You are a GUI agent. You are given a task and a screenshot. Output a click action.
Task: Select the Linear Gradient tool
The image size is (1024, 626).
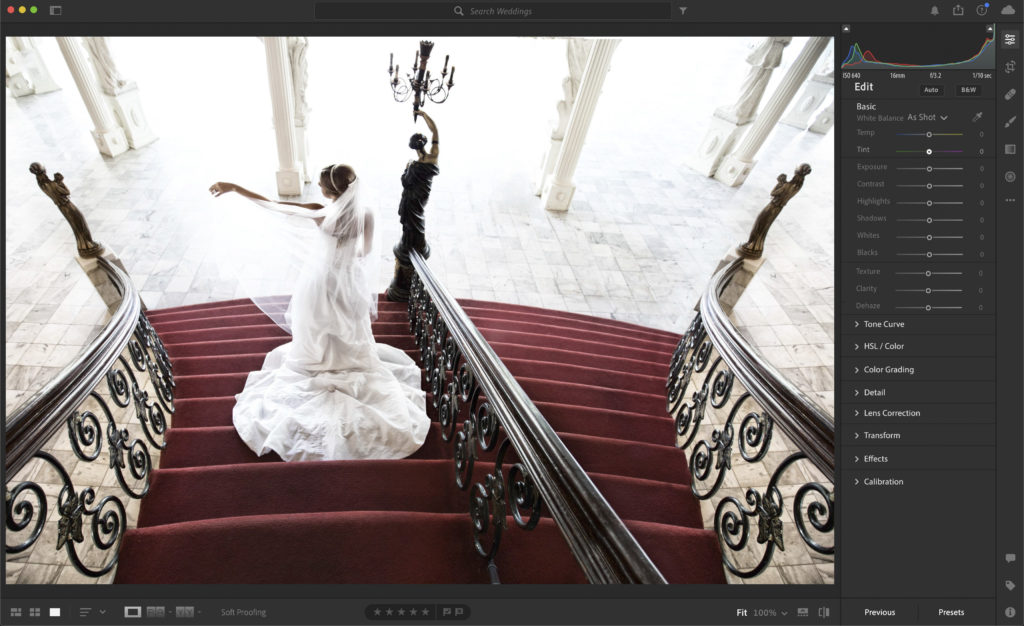tap(1010, 149)
